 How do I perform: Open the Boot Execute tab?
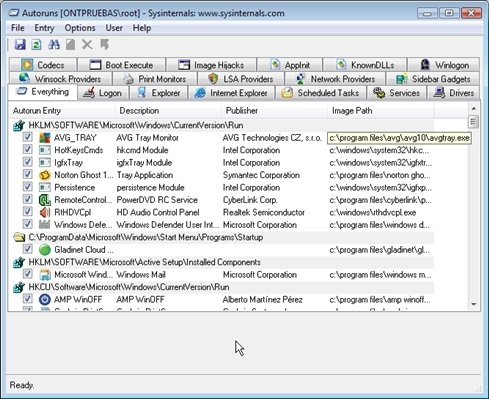[x=122, y=65]
